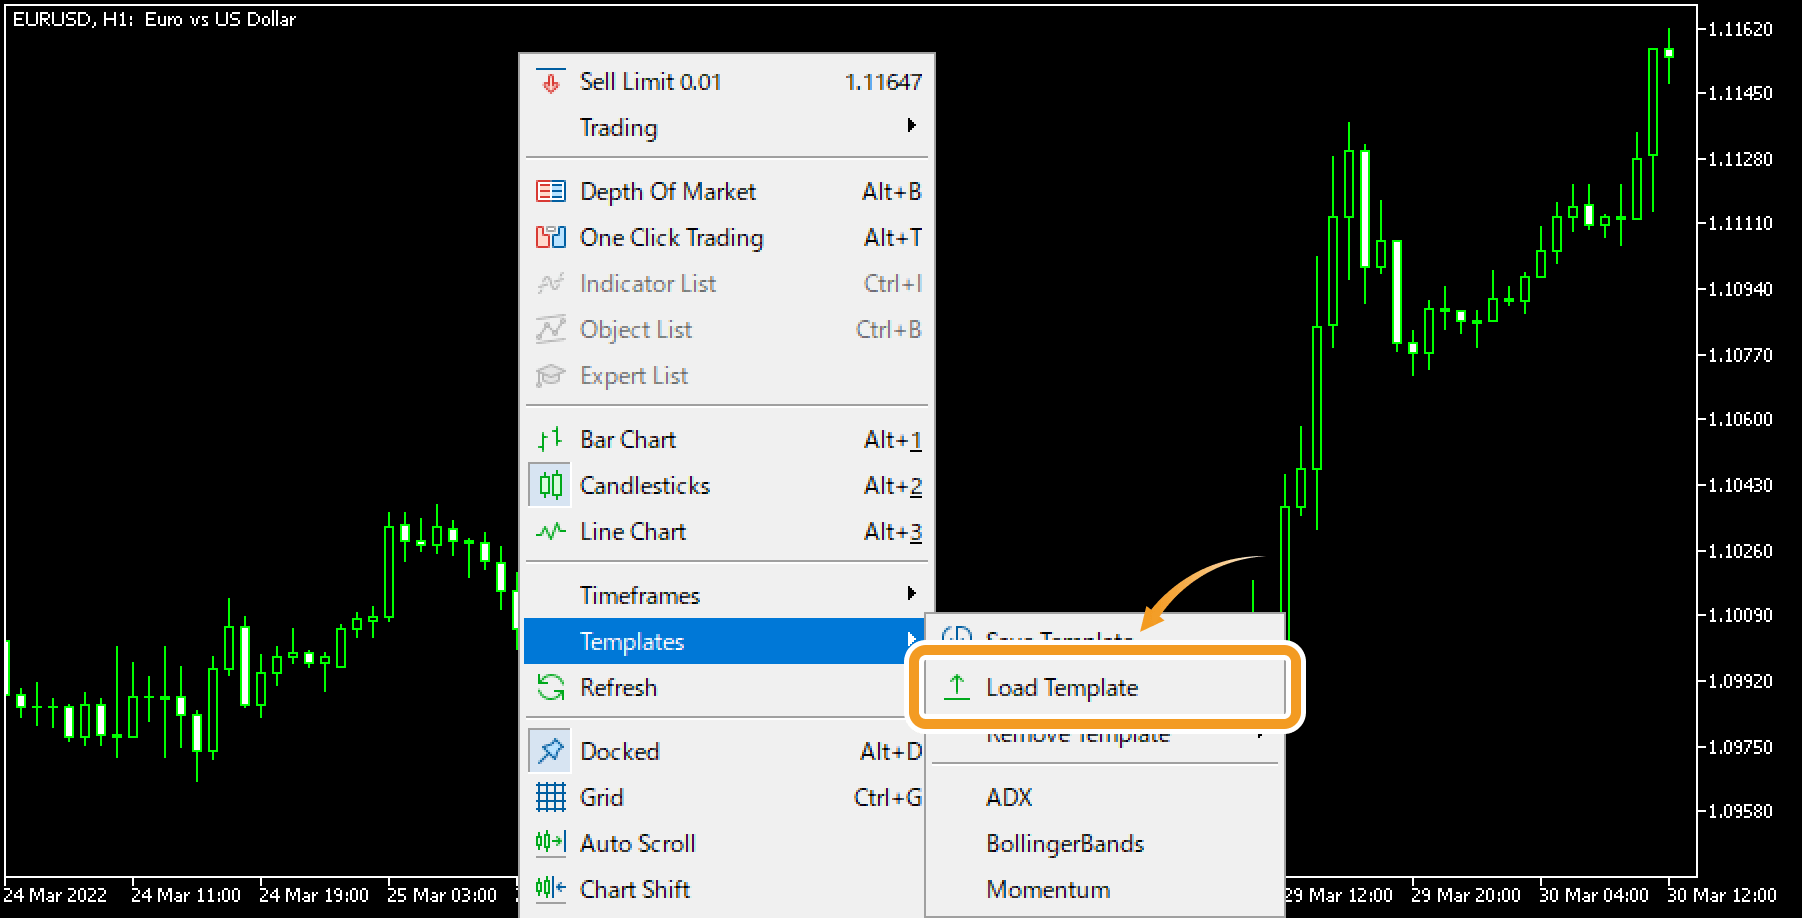Viewport: 1802px width, 918px height.
Task: Expand the Trading submenu arrow
Action: pos(911,125)
